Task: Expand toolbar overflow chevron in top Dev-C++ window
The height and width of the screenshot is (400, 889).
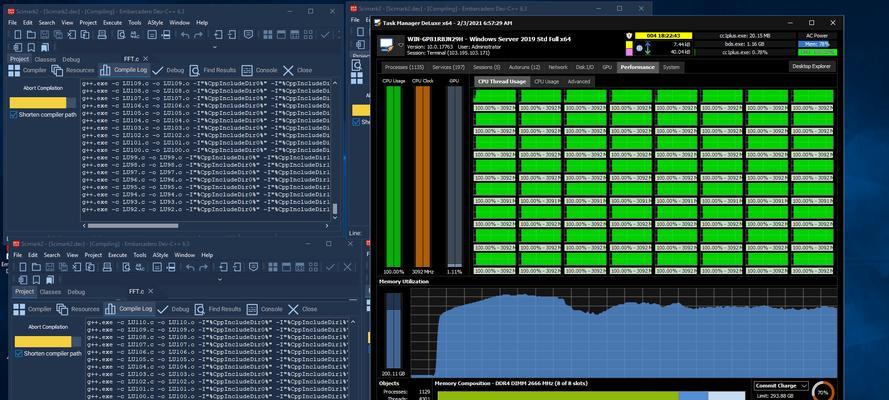Action: [215, 48]
